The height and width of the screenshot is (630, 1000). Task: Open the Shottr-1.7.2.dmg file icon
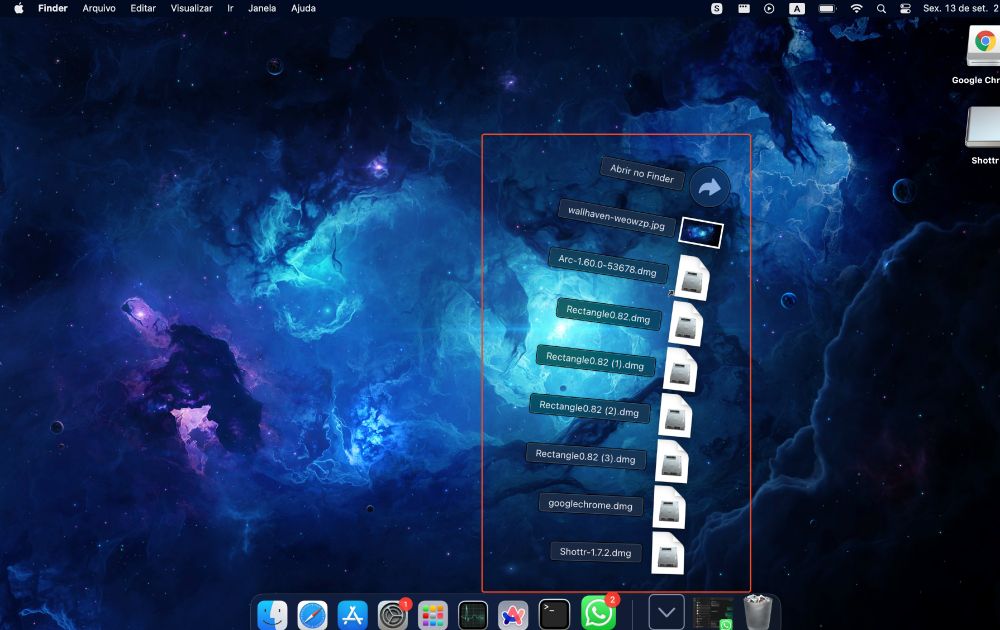668,553
